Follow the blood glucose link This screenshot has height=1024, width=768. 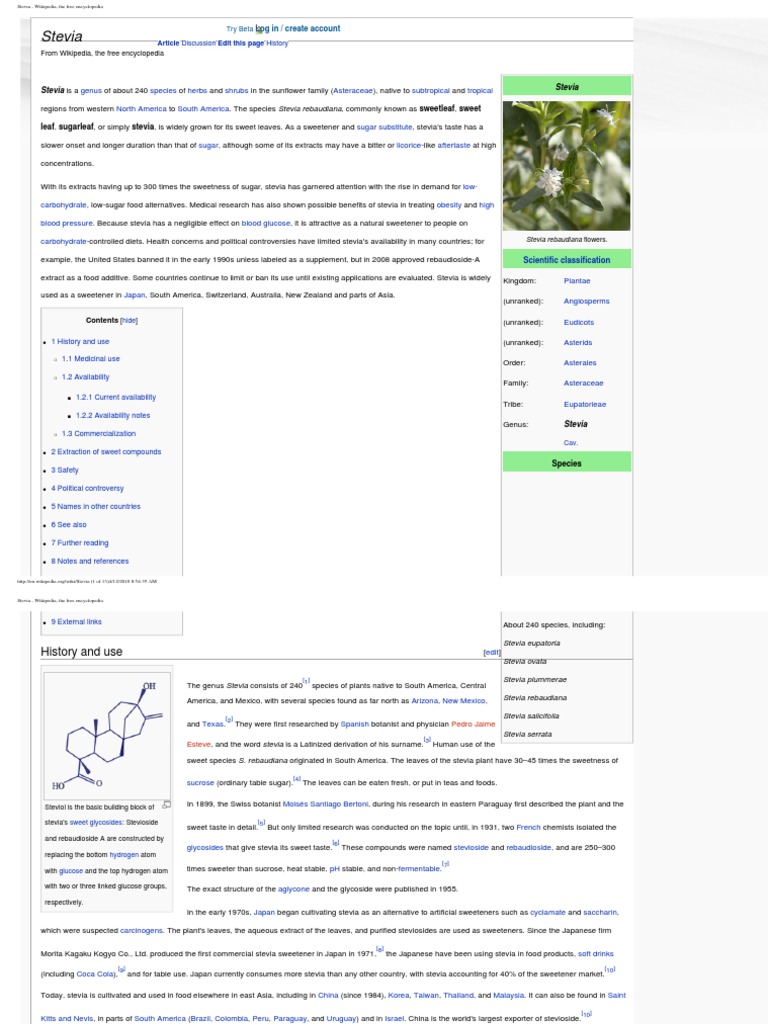pyautogui.click(x=266, y=223)
